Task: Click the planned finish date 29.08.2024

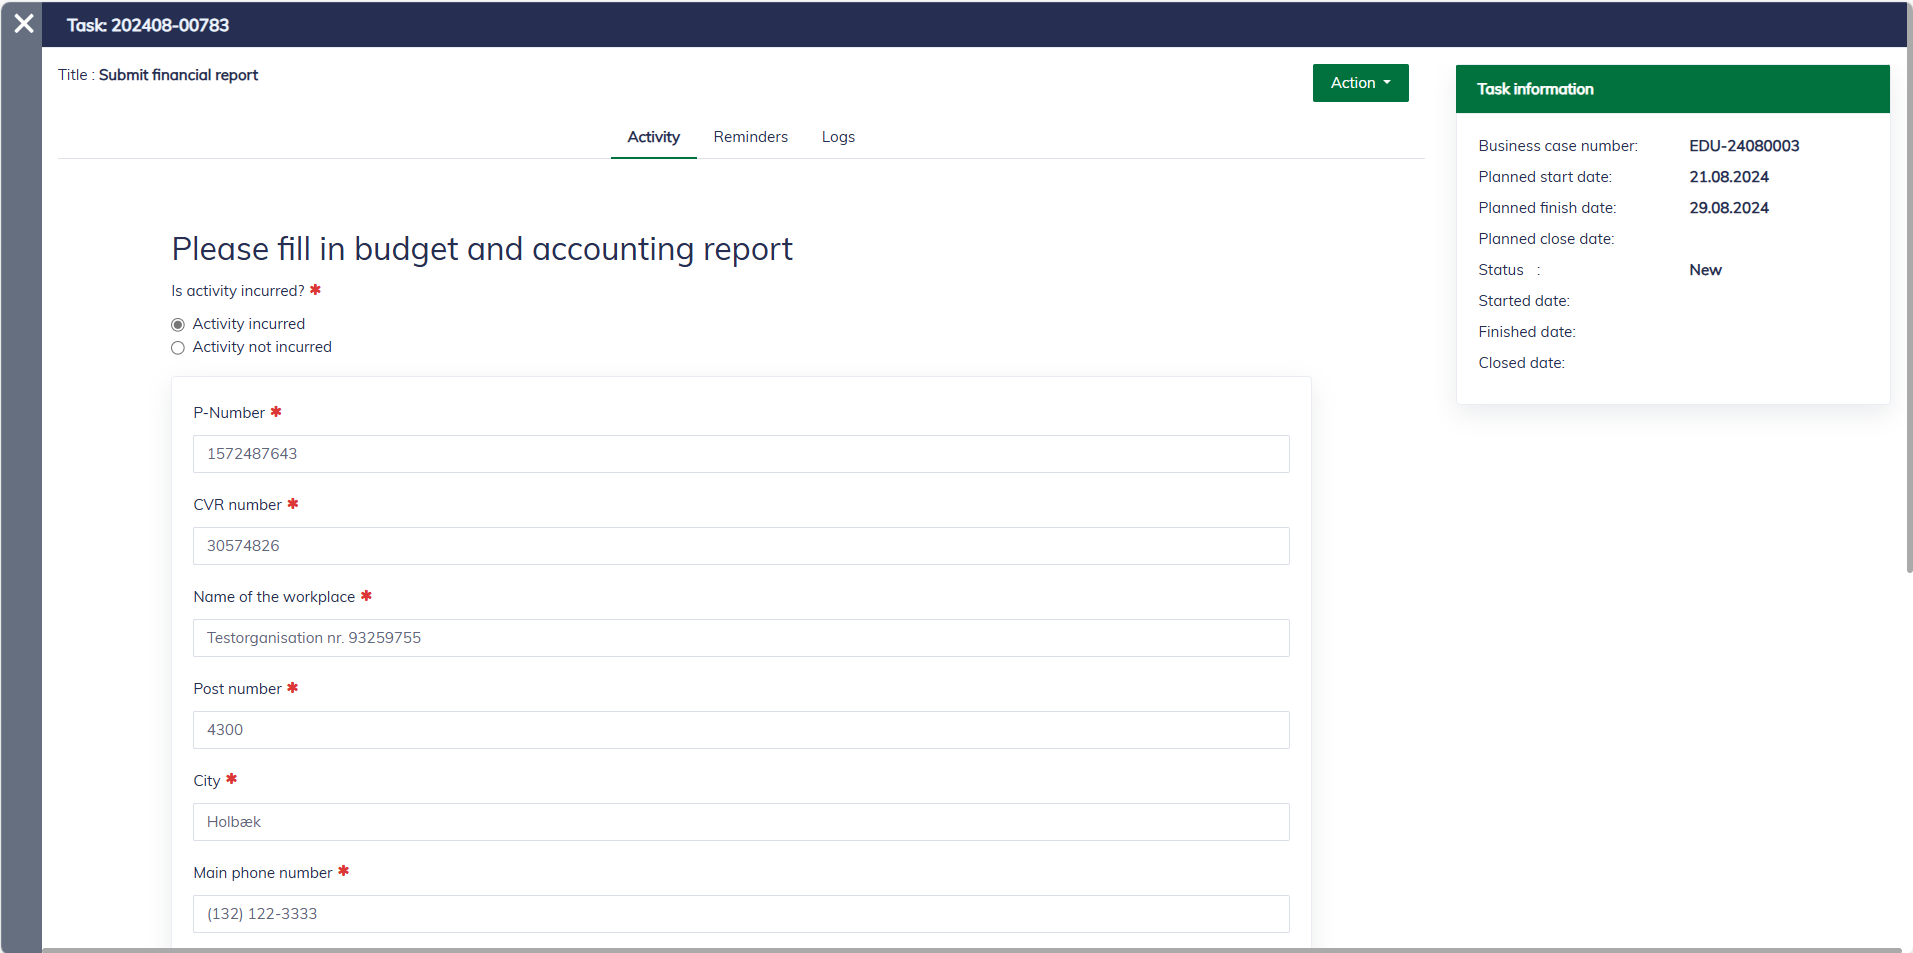Action: [x=1729, y=208]
